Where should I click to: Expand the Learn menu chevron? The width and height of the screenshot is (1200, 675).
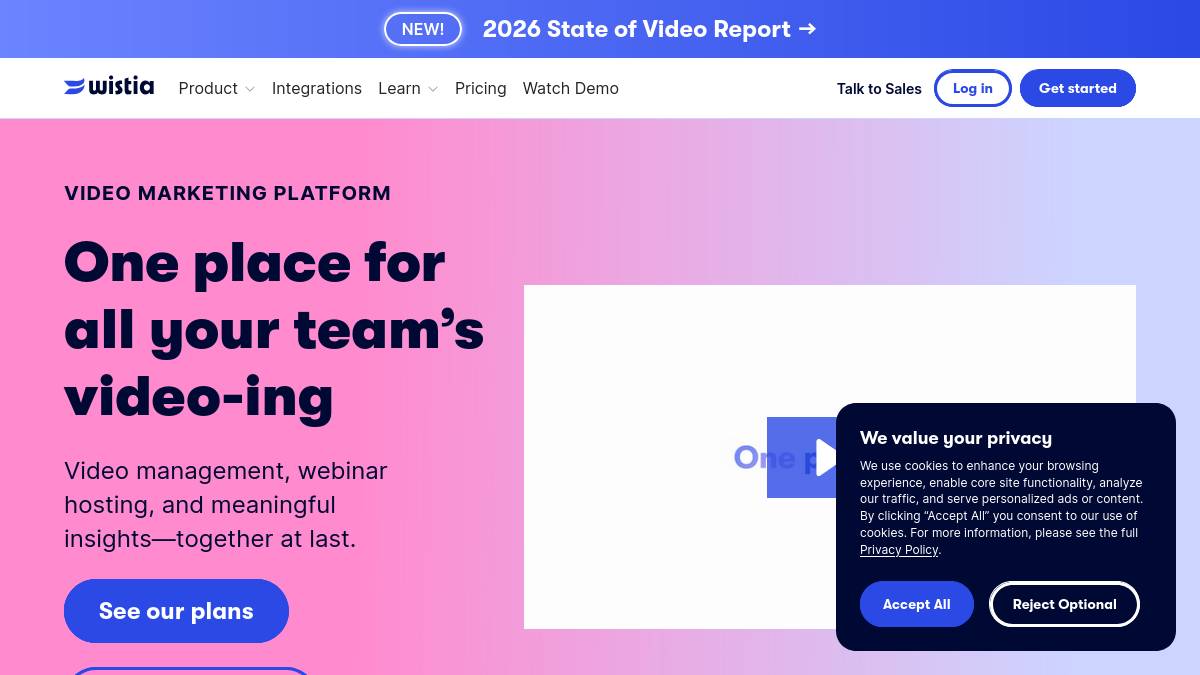tap(433, 89)
